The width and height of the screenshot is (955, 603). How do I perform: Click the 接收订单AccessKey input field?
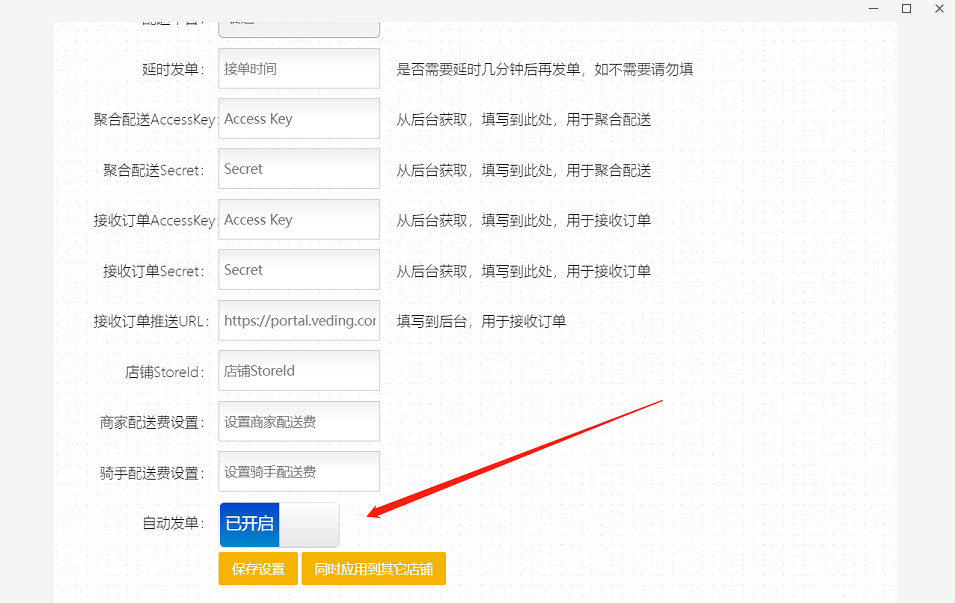tap(299, 220)
